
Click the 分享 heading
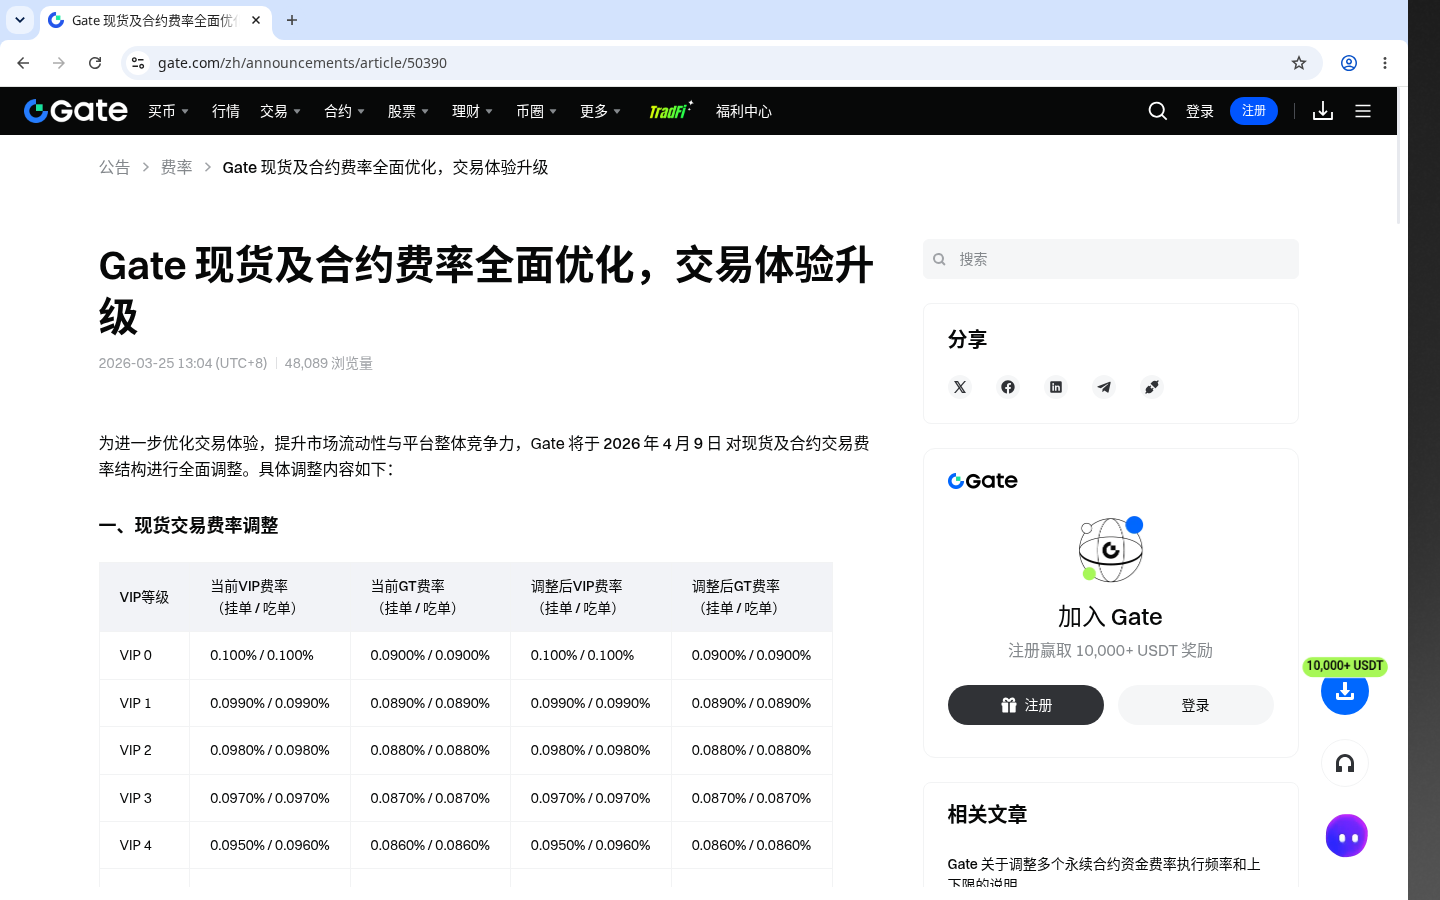click(x=968, y=339)
